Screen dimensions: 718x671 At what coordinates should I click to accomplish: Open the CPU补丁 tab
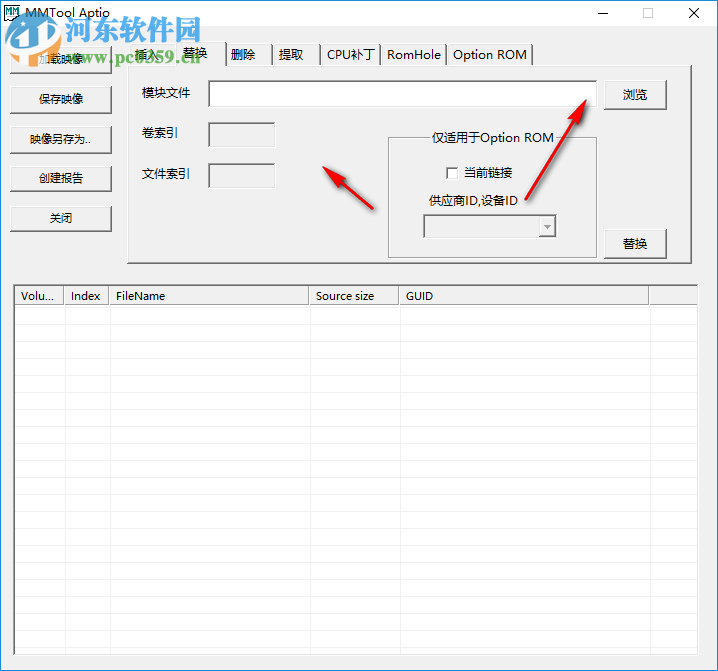[x=351, y=55]
